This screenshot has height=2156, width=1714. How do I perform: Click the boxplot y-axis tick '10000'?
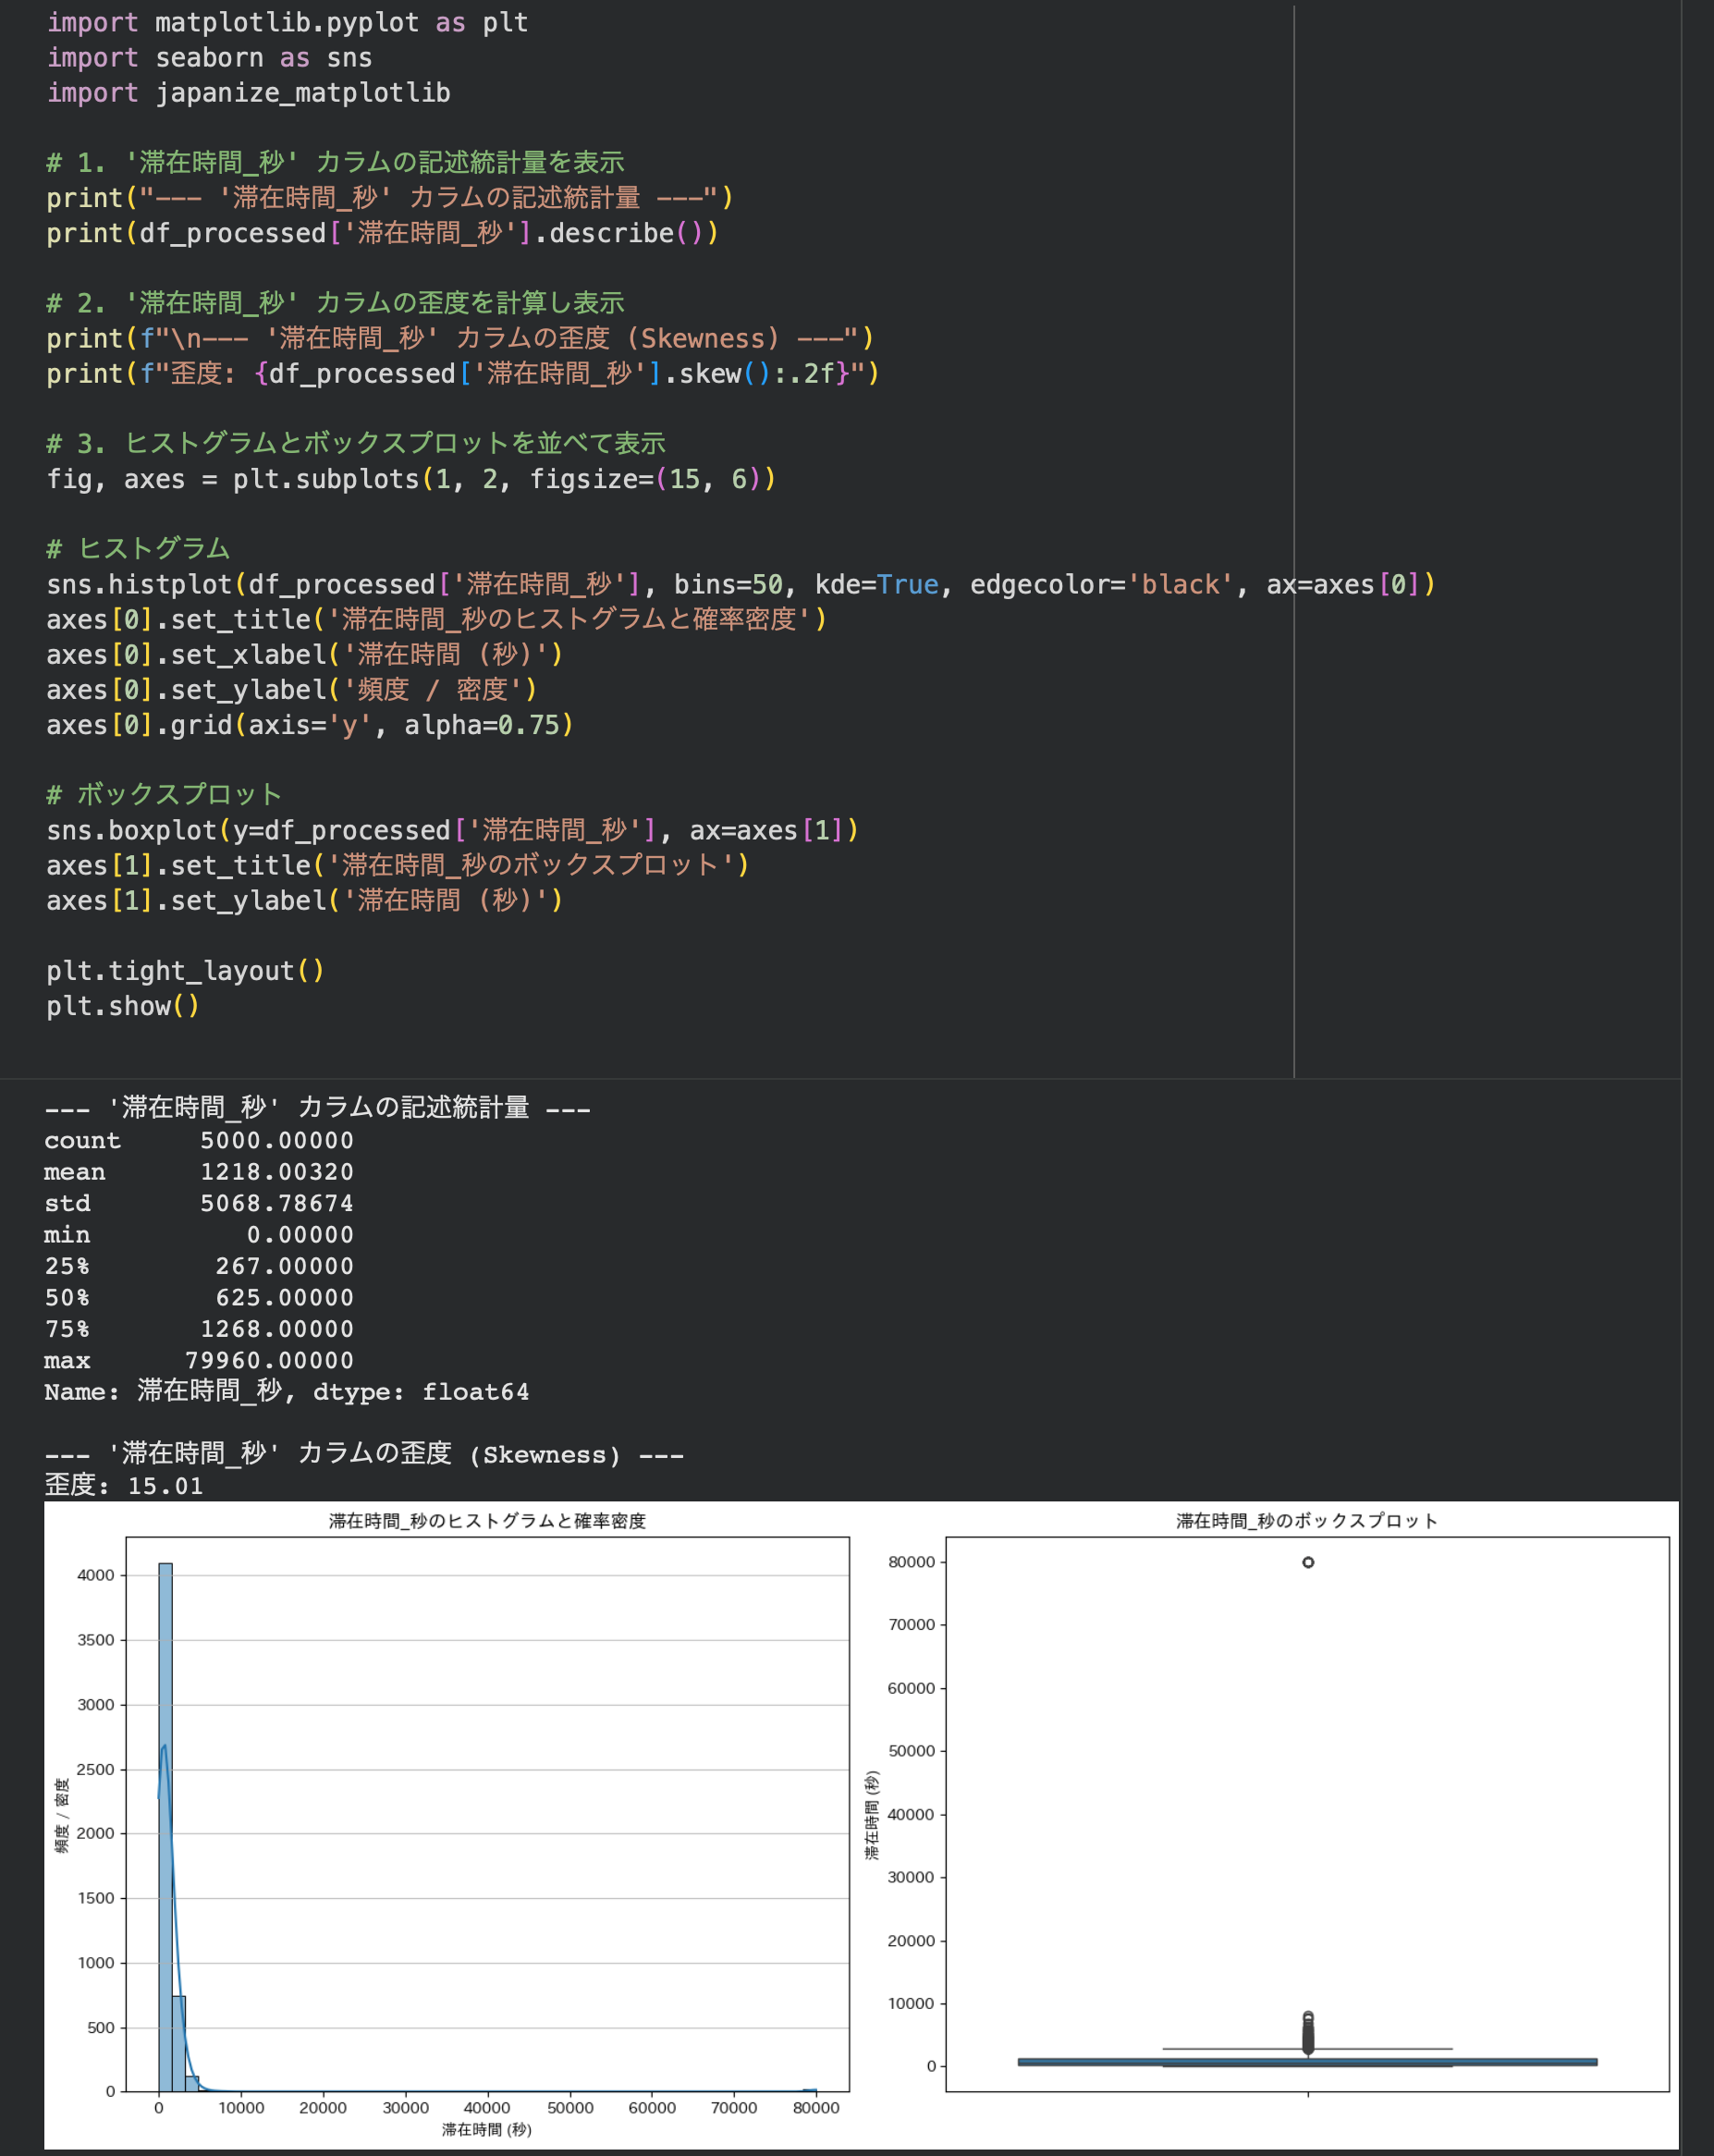point(911,2003)
